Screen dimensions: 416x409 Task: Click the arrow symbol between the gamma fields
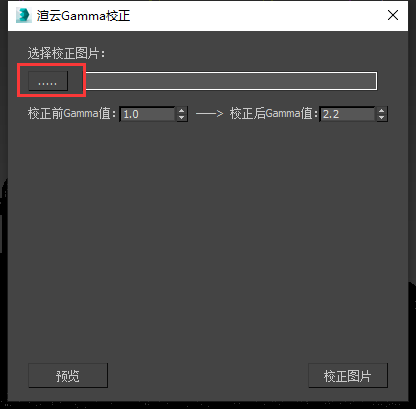pos(209,114)
